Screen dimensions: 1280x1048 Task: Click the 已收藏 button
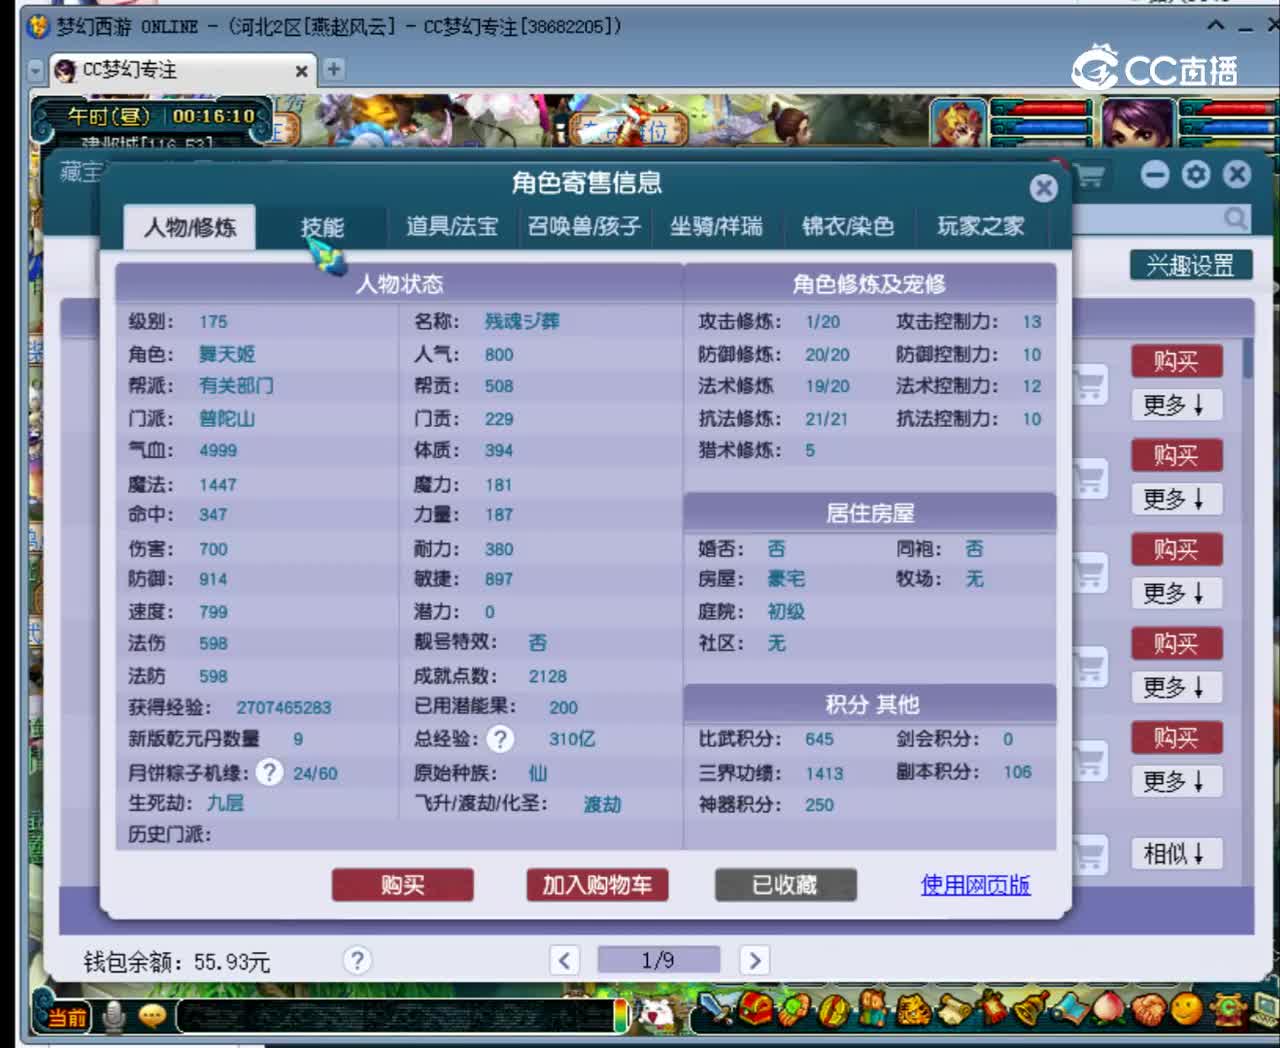[785, 885]
